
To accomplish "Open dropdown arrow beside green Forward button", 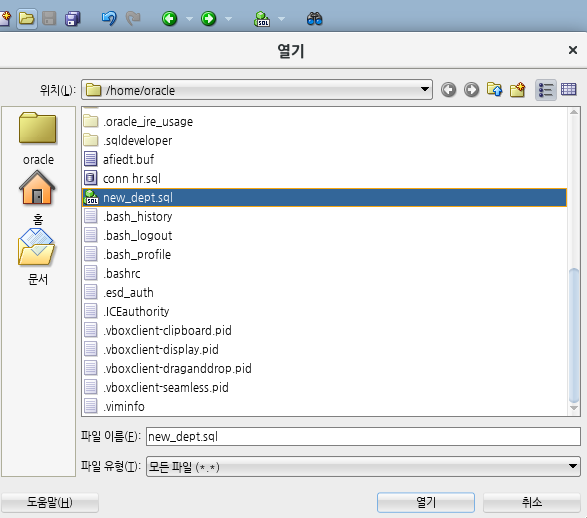I will click(228, 19).
